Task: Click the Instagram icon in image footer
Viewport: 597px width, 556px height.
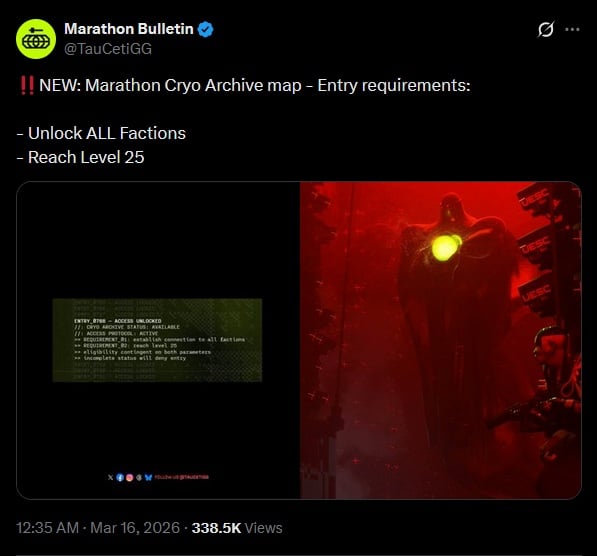Action: [x=129, y=477]
